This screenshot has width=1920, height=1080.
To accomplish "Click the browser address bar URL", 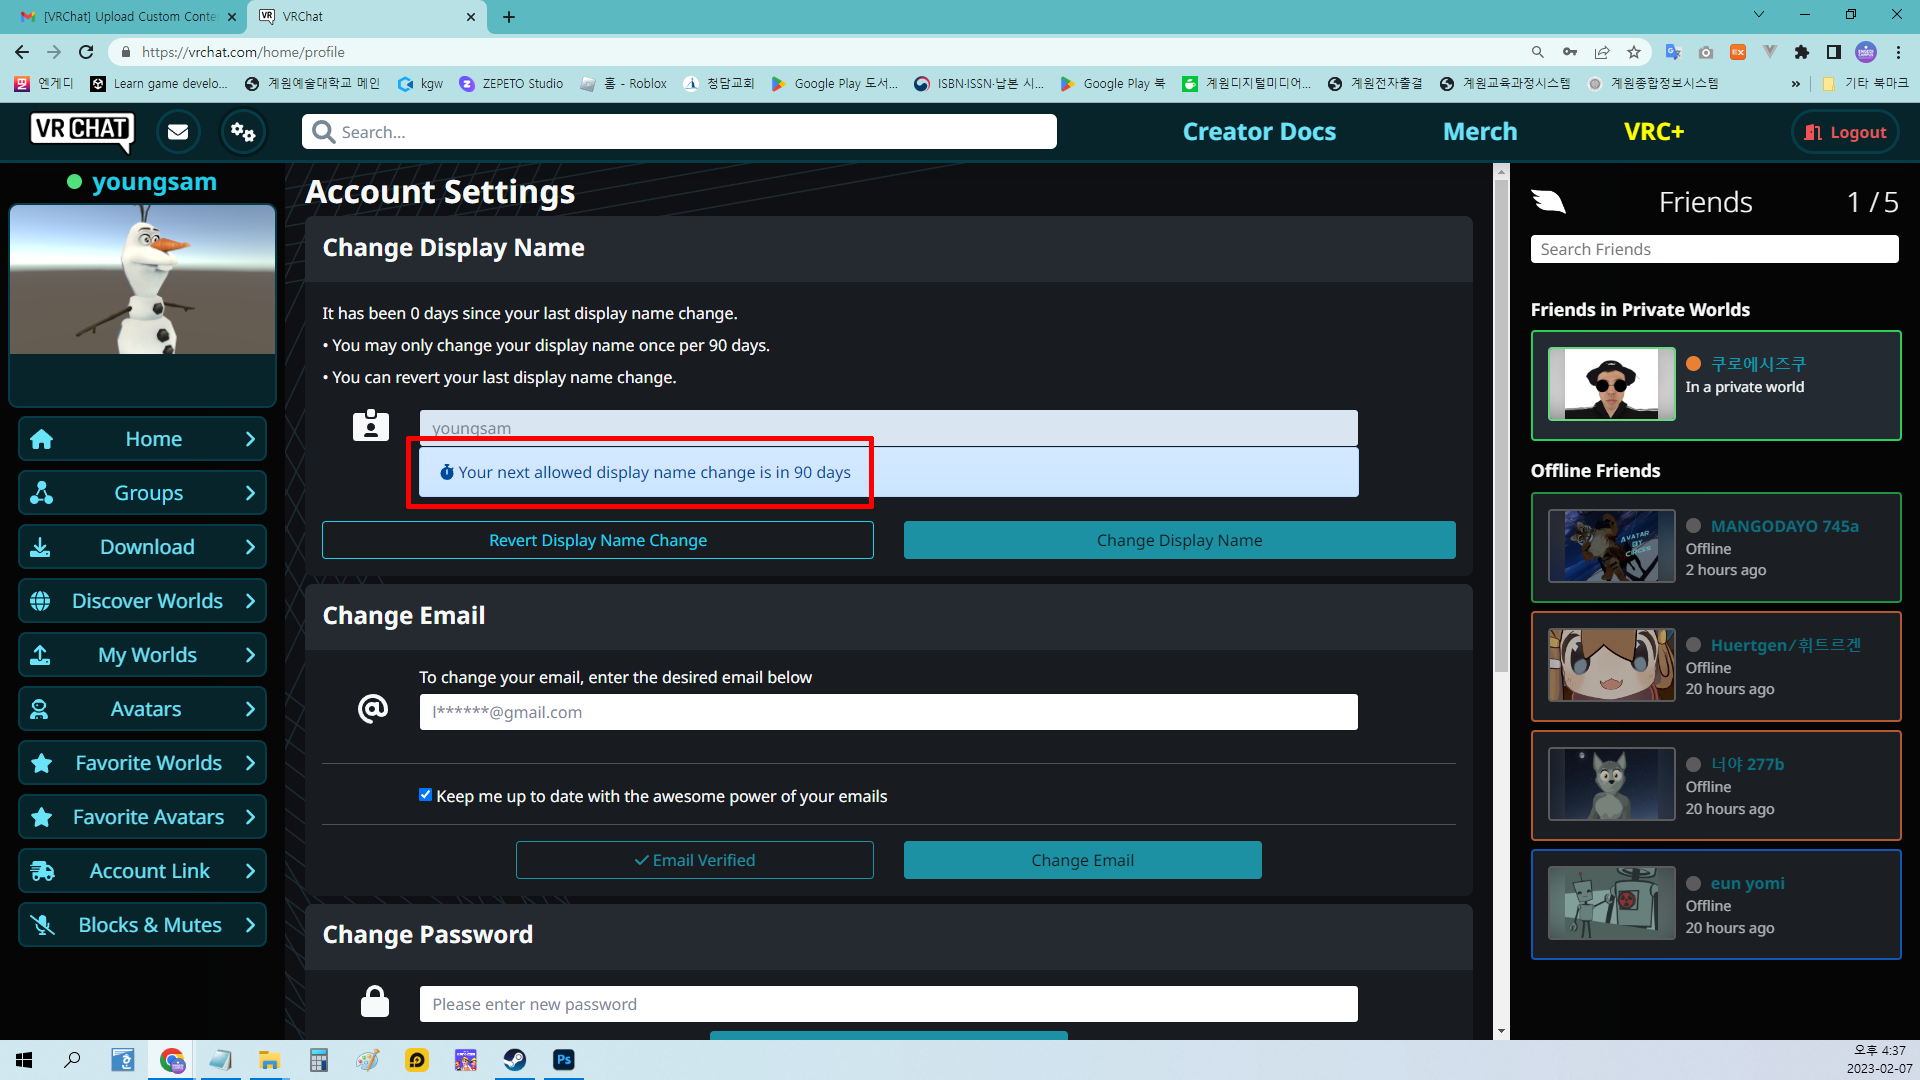I will pyautogui.click(x=243, y=52).
